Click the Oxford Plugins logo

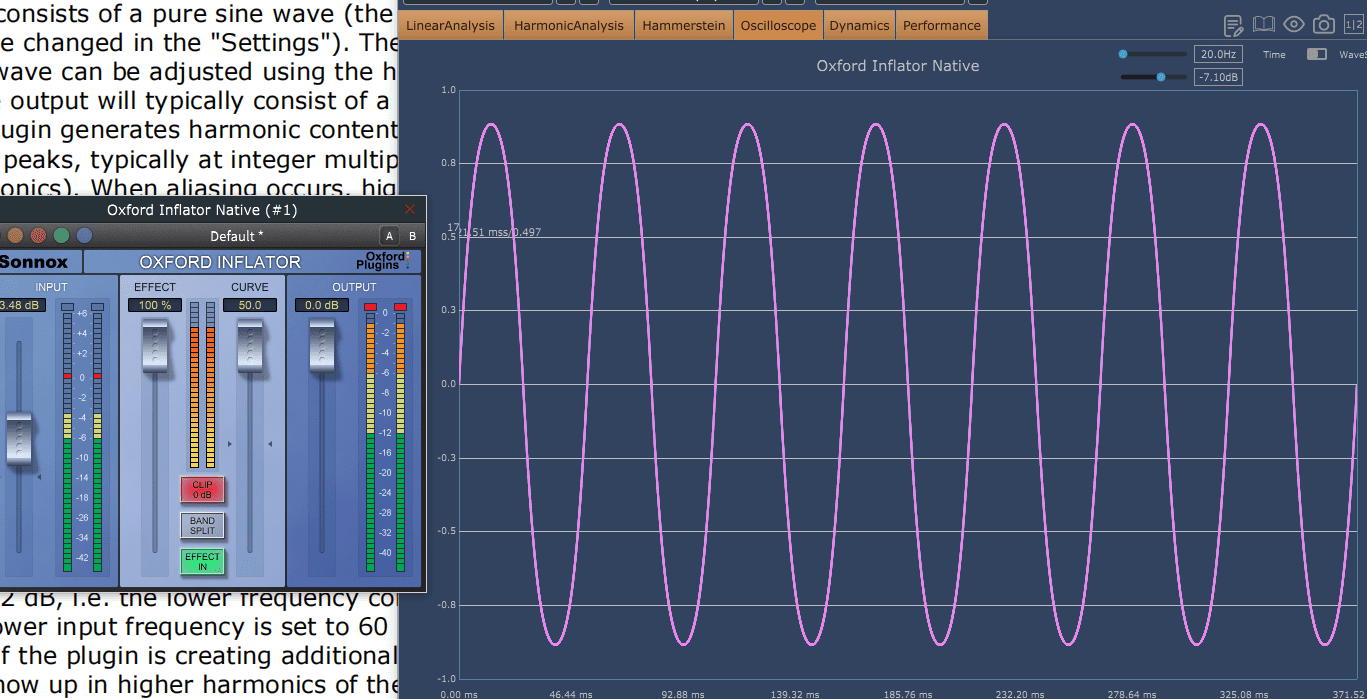click(x=384, y=261)
